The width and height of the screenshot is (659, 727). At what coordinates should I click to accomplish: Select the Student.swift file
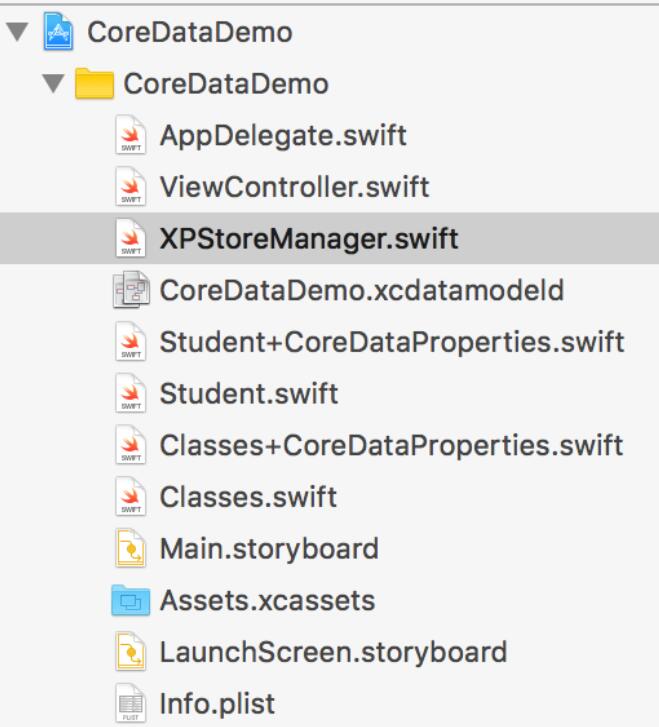click(248, 394)
